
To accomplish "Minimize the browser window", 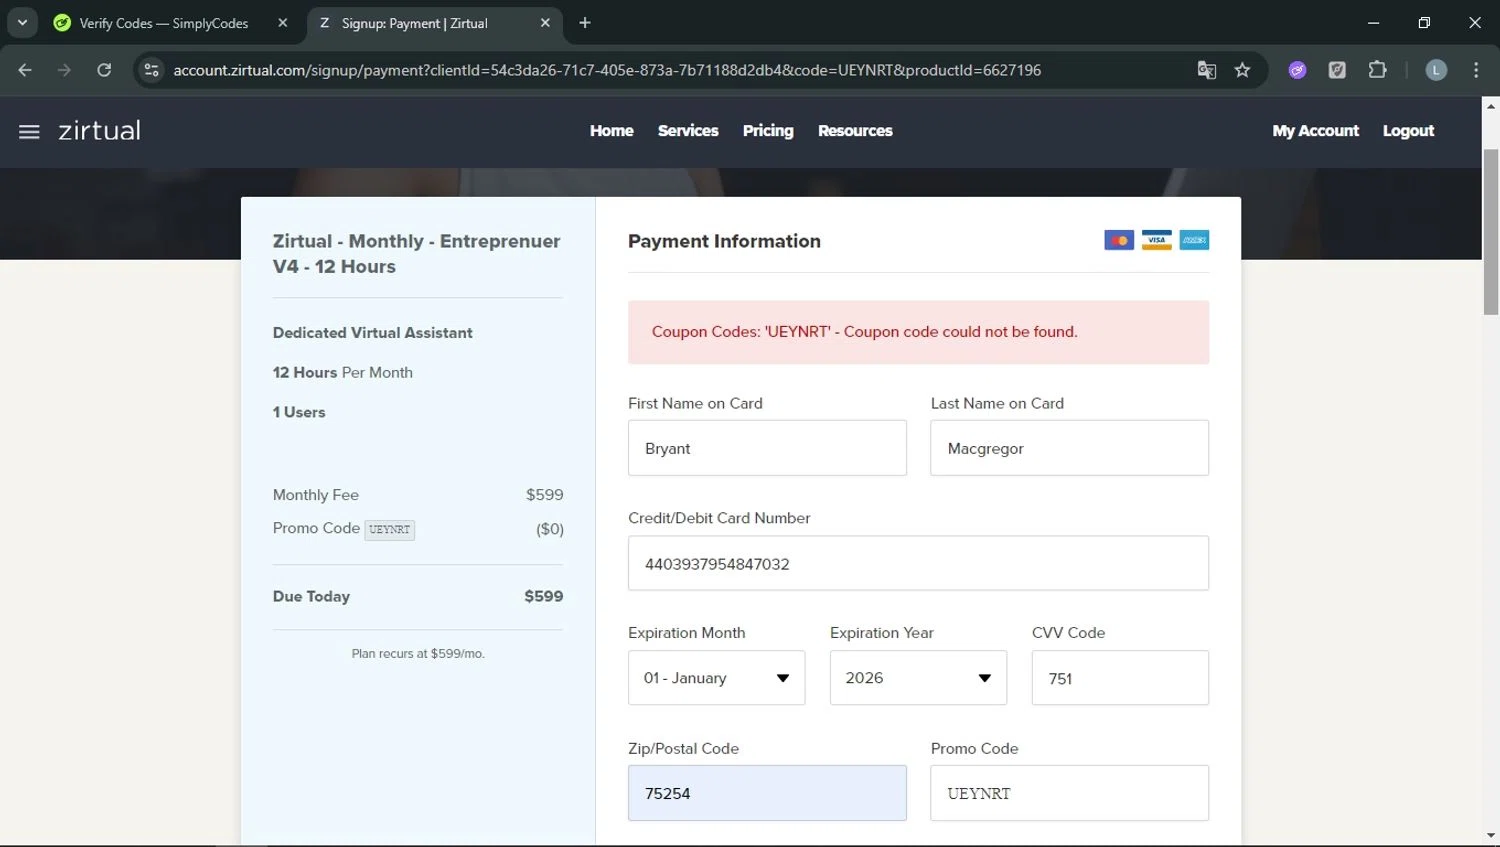I will pyautogui.click(x=1373, y=22).
